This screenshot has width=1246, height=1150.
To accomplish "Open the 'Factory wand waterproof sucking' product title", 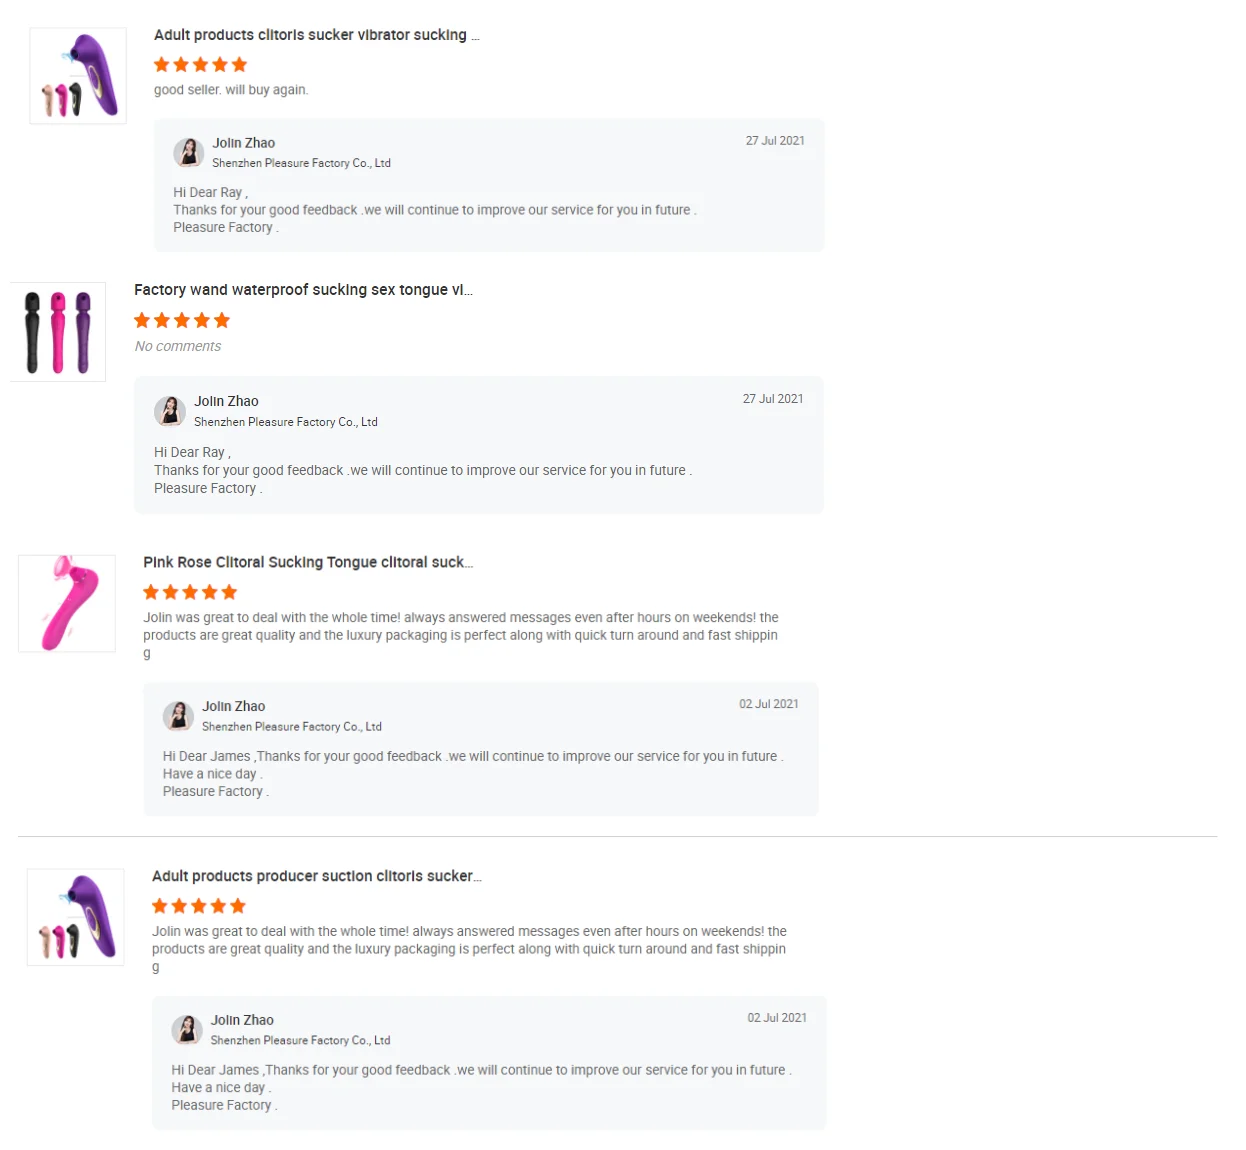I will (303, 290).
